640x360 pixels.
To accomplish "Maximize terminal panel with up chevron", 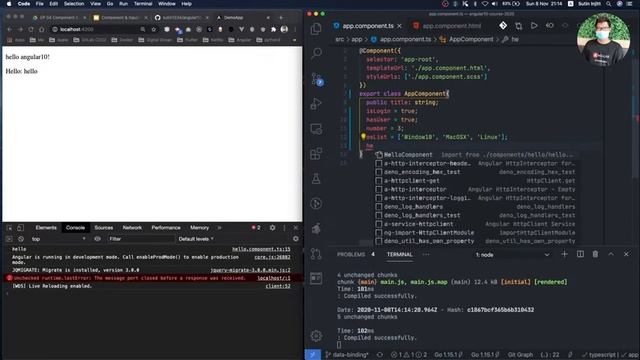I will pyautogui.click(x=611, y=254).
